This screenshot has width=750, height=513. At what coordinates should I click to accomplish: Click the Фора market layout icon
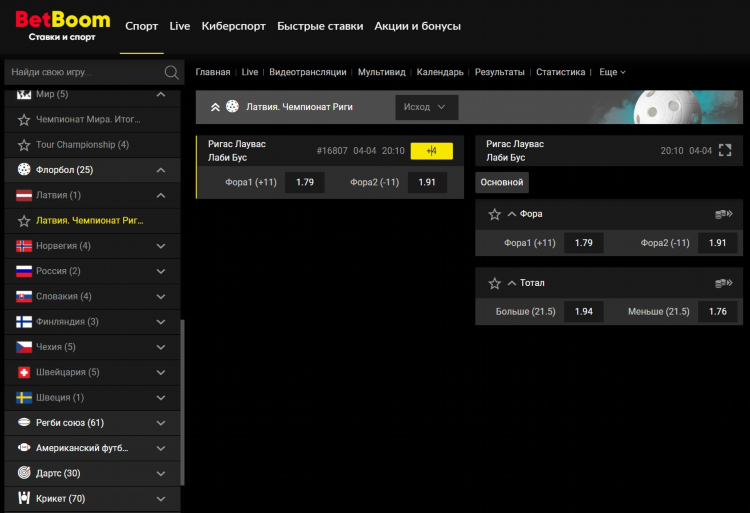tap(724, 214)
